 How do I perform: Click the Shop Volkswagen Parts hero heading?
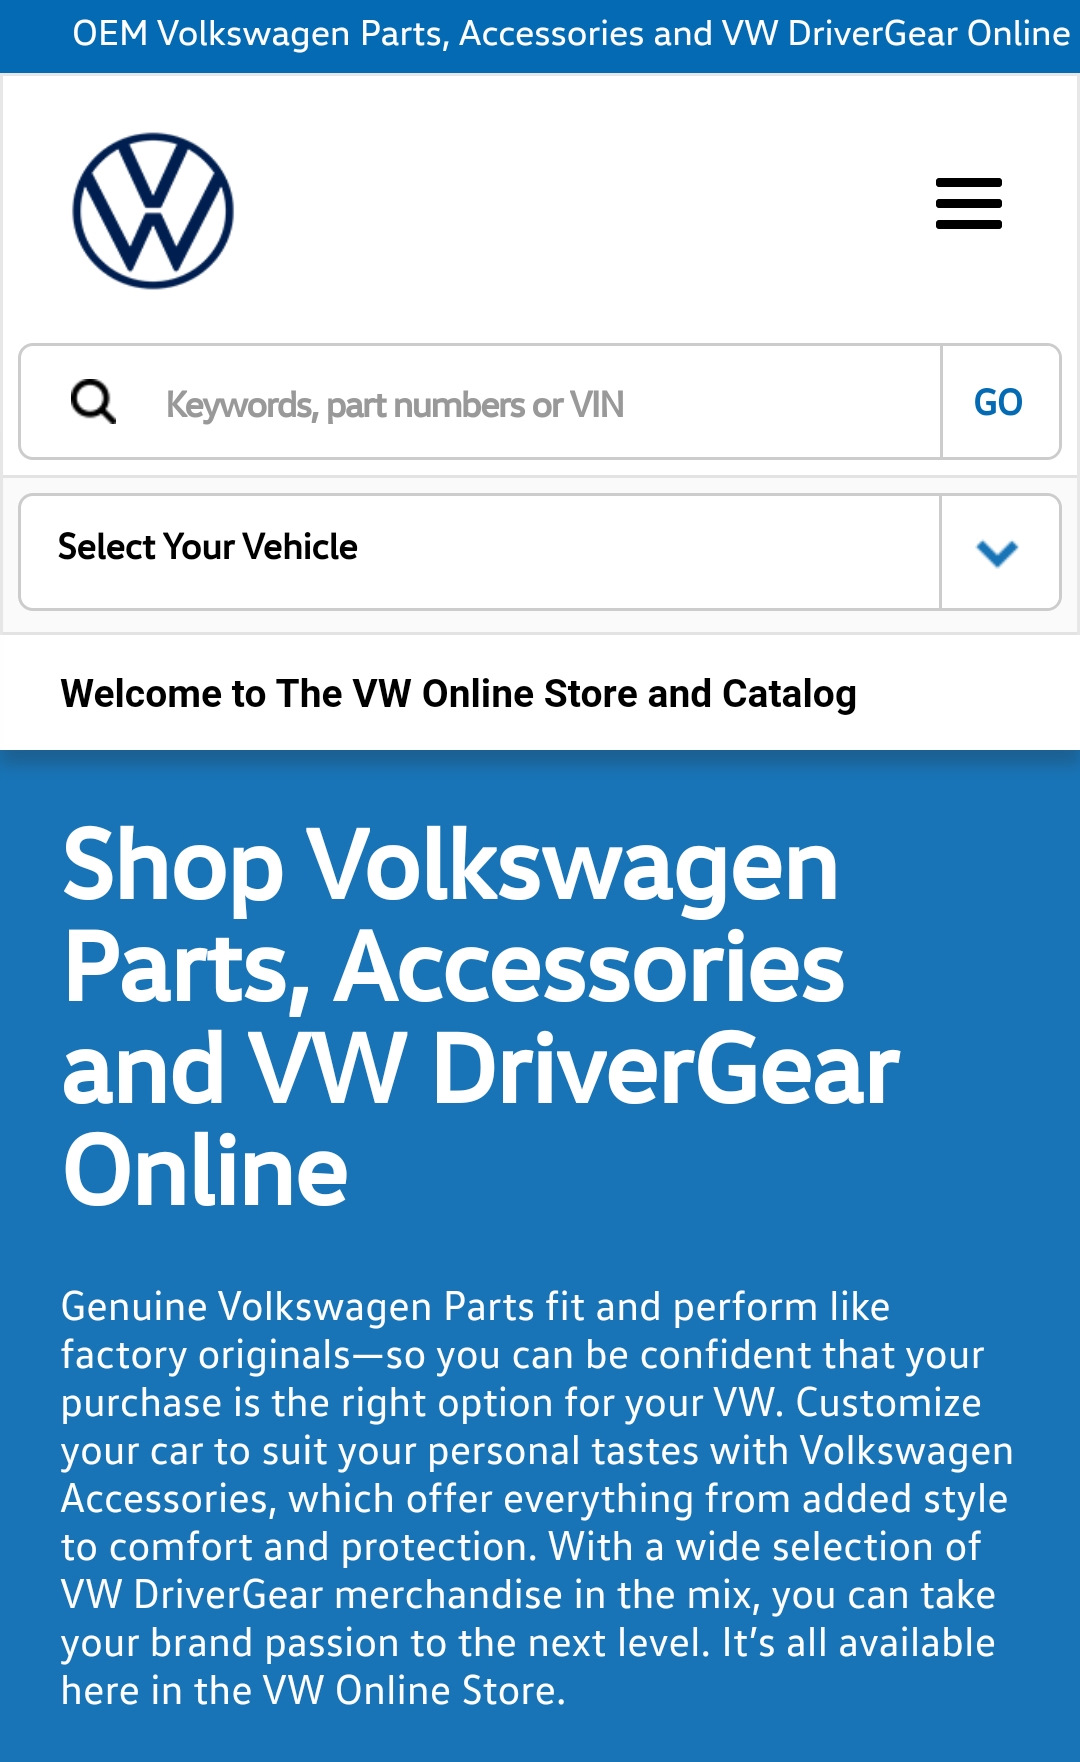pos(480,1016)
